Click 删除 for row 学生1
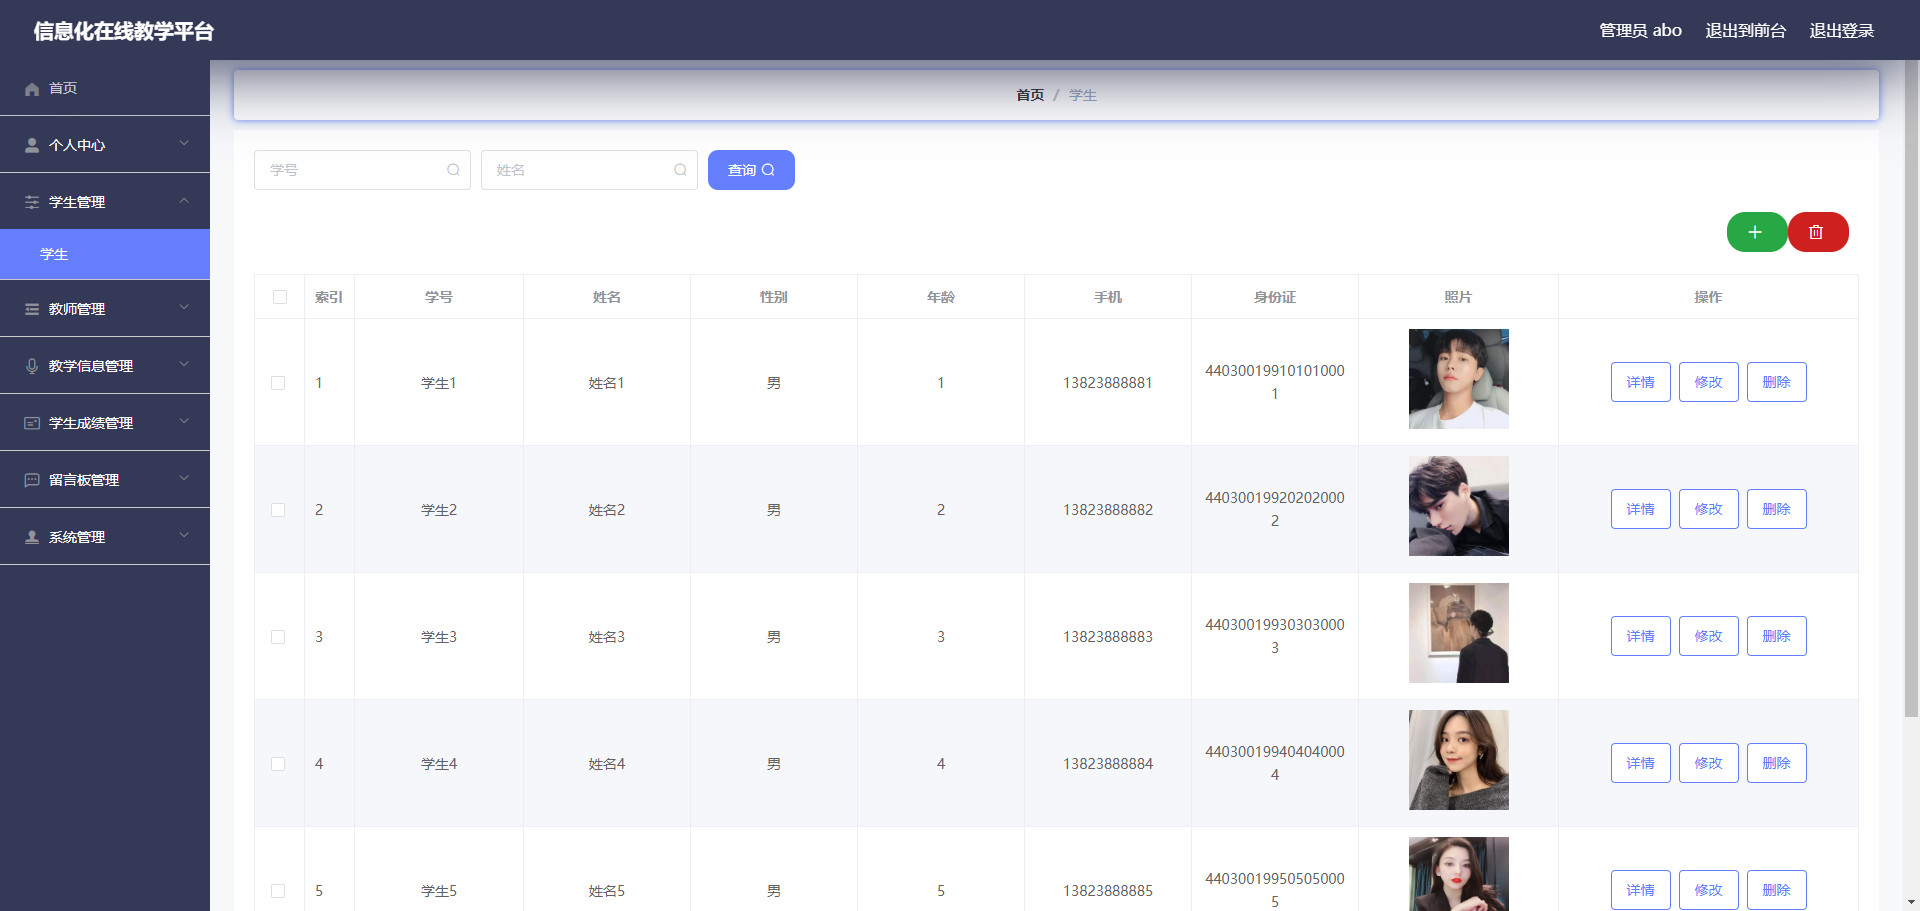The width and height of the screenshot is (1920, 911). pyautogui.click(x=1776, y=382)
